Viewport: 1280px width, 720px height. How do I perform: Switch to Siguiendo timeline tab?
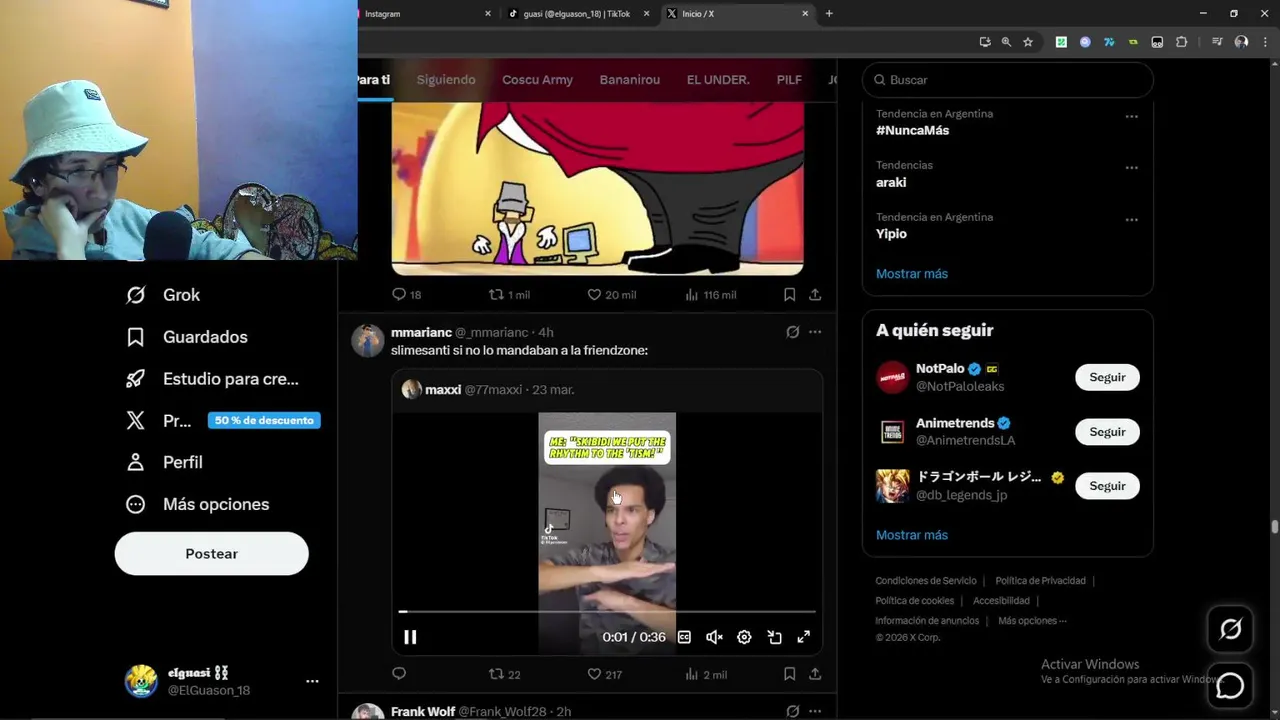446,80
